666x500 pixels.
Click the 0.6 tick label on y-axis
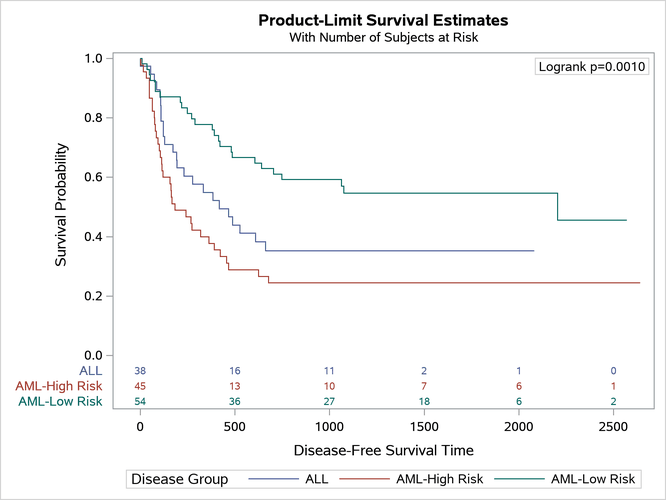click(93, 177)
